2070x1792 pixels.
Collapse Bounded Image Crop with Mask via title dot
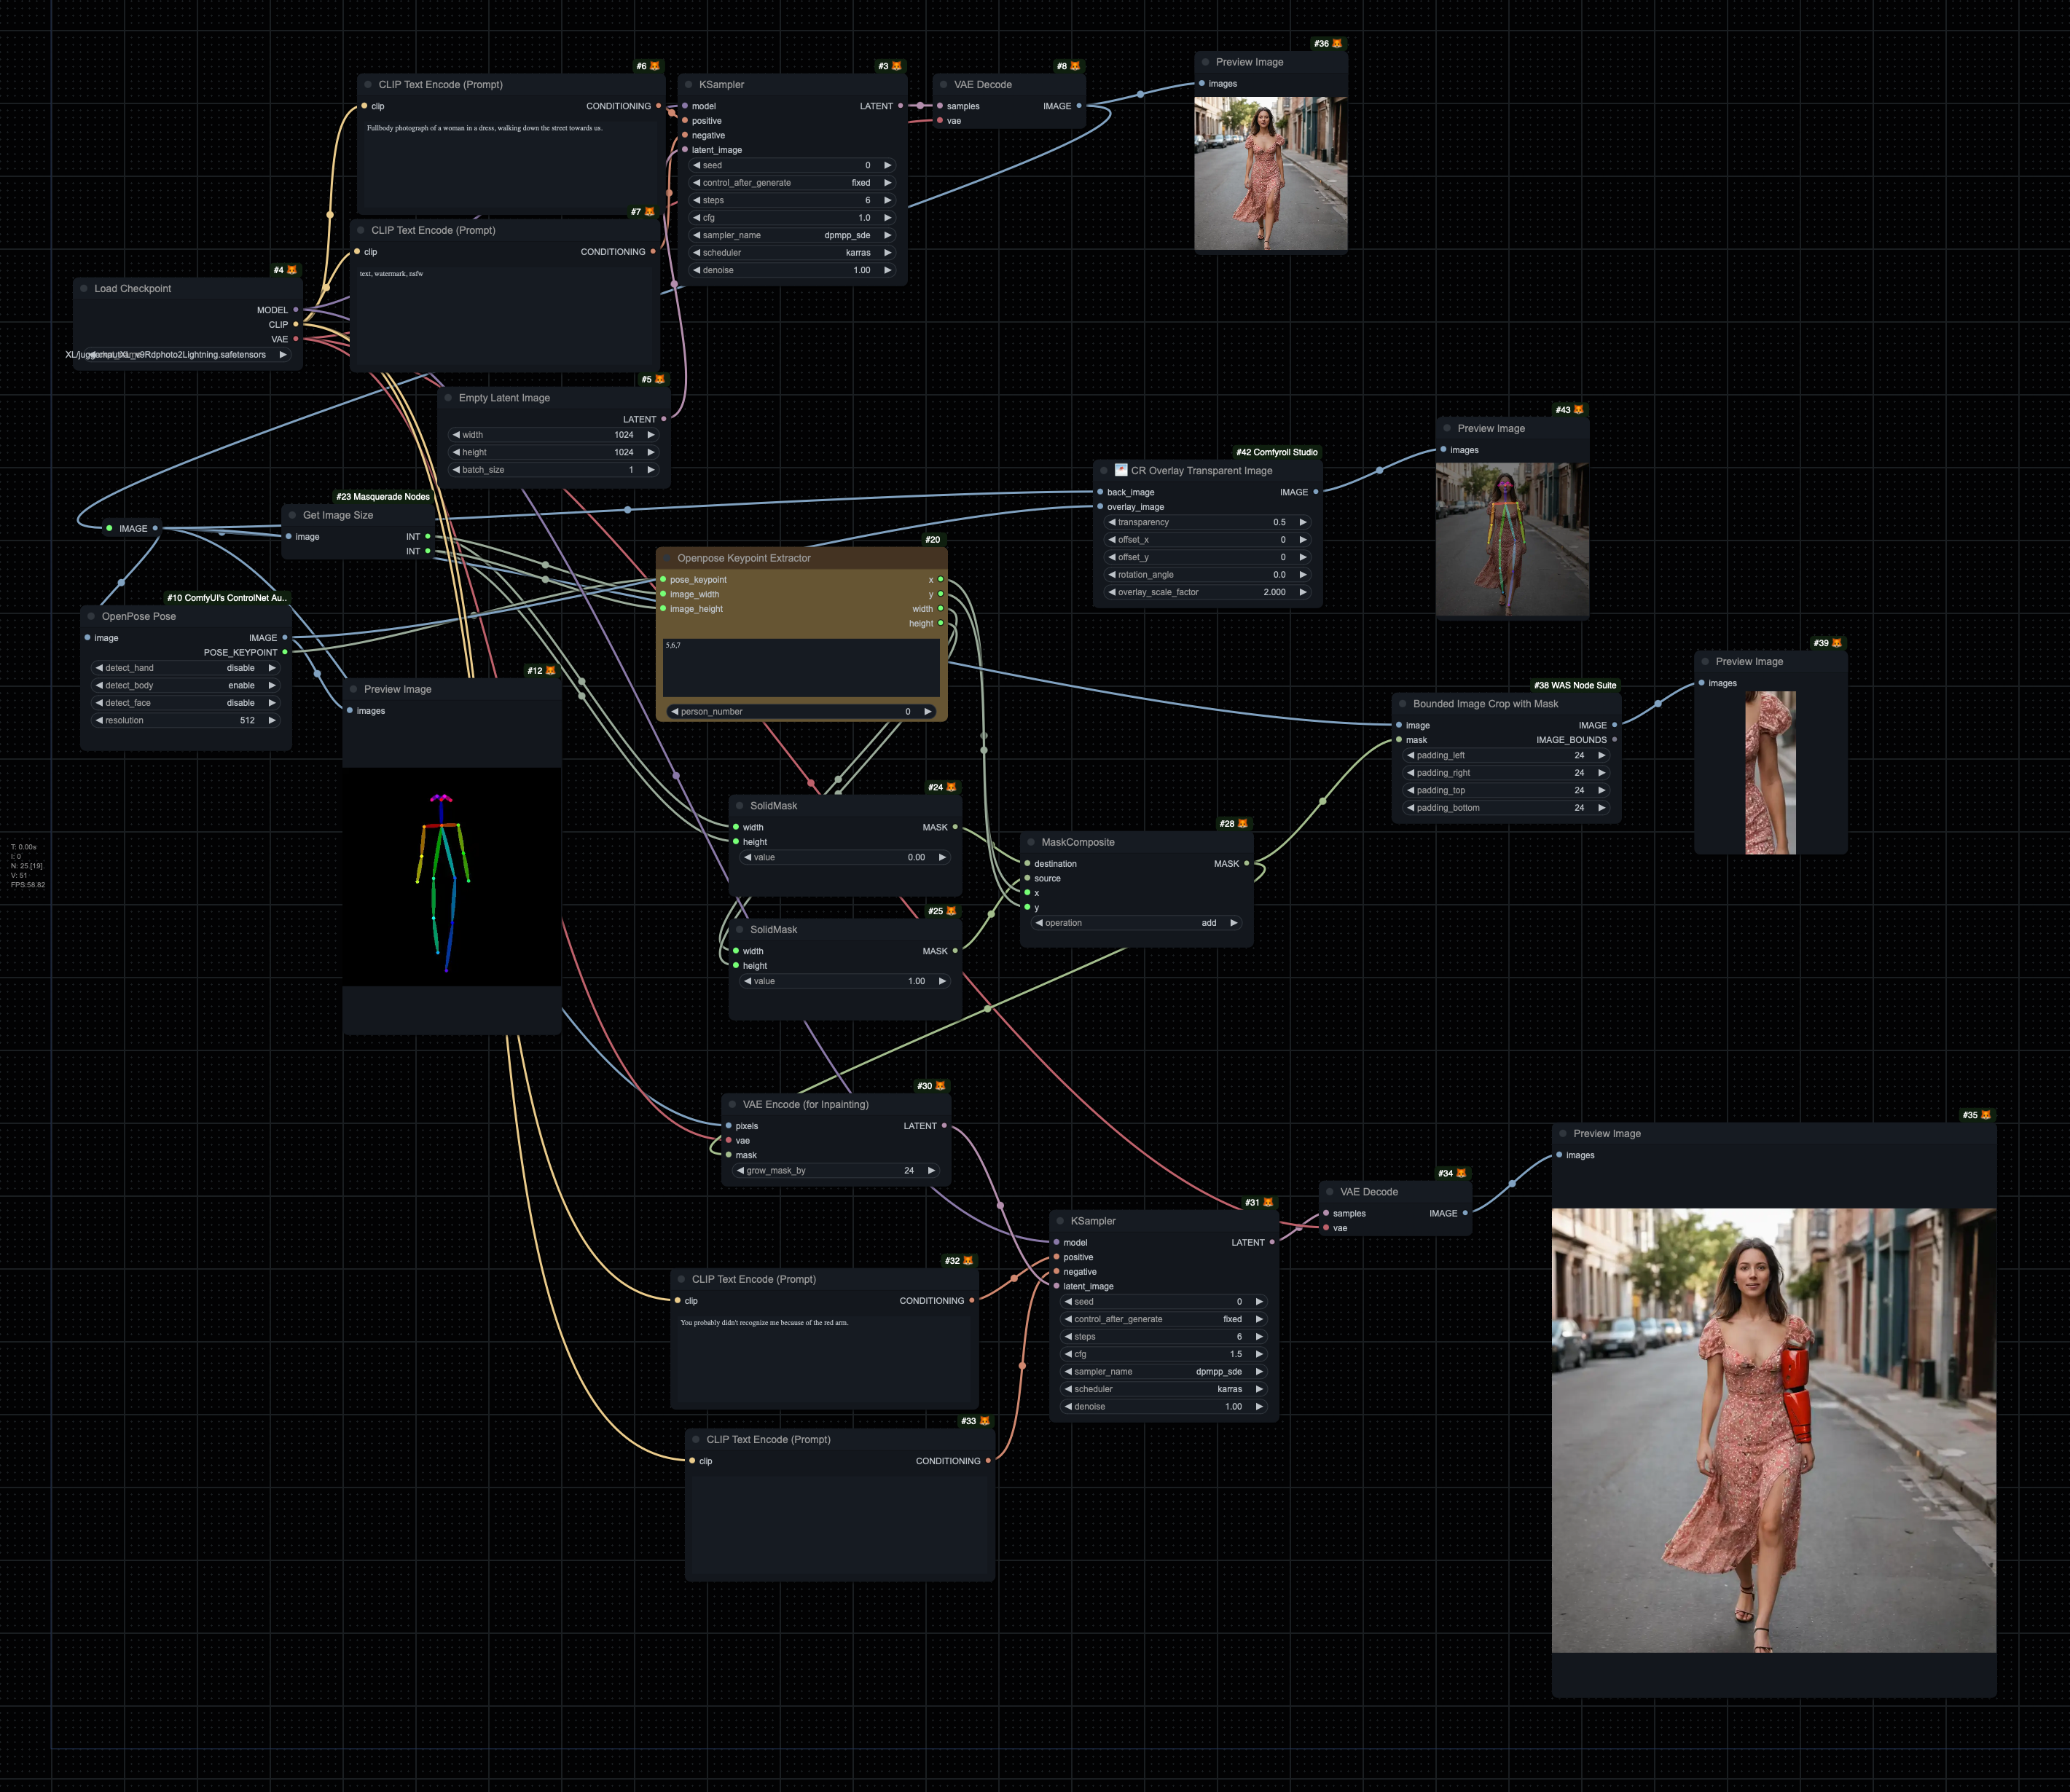point(1403,704)
